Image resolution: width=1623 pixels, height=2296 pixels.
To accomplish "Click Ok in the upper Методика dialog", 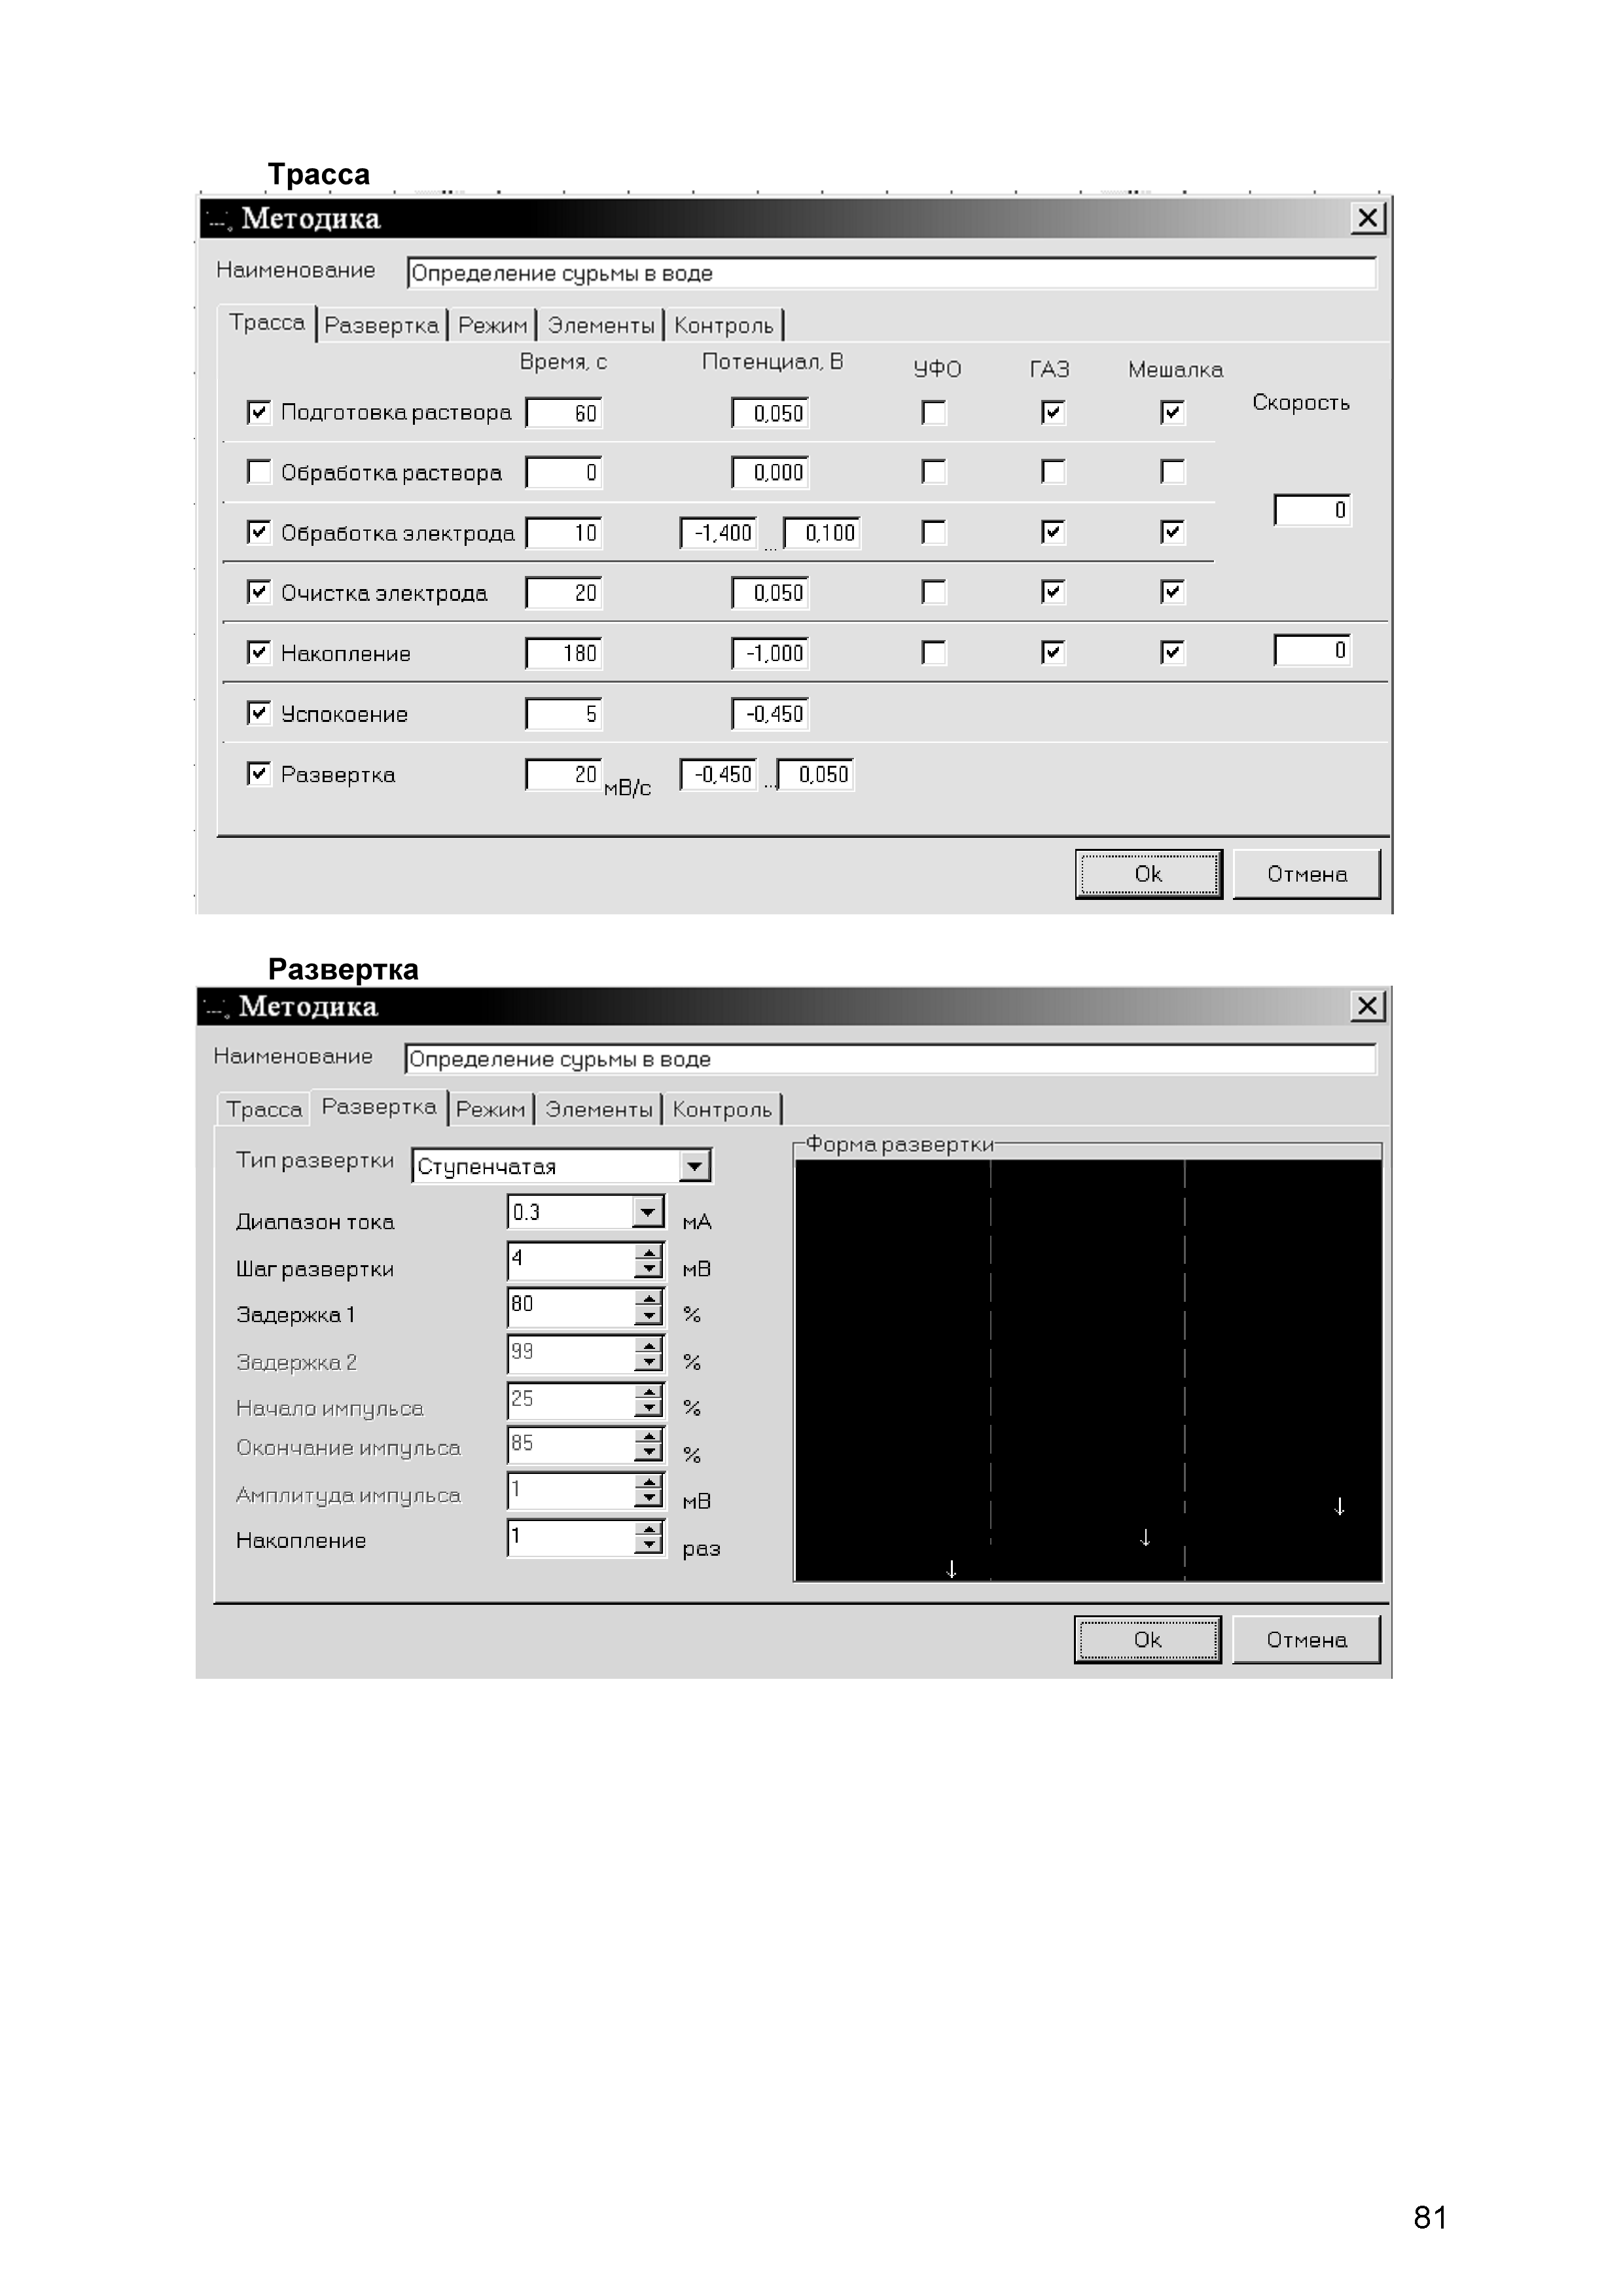I will point(1148,874).
